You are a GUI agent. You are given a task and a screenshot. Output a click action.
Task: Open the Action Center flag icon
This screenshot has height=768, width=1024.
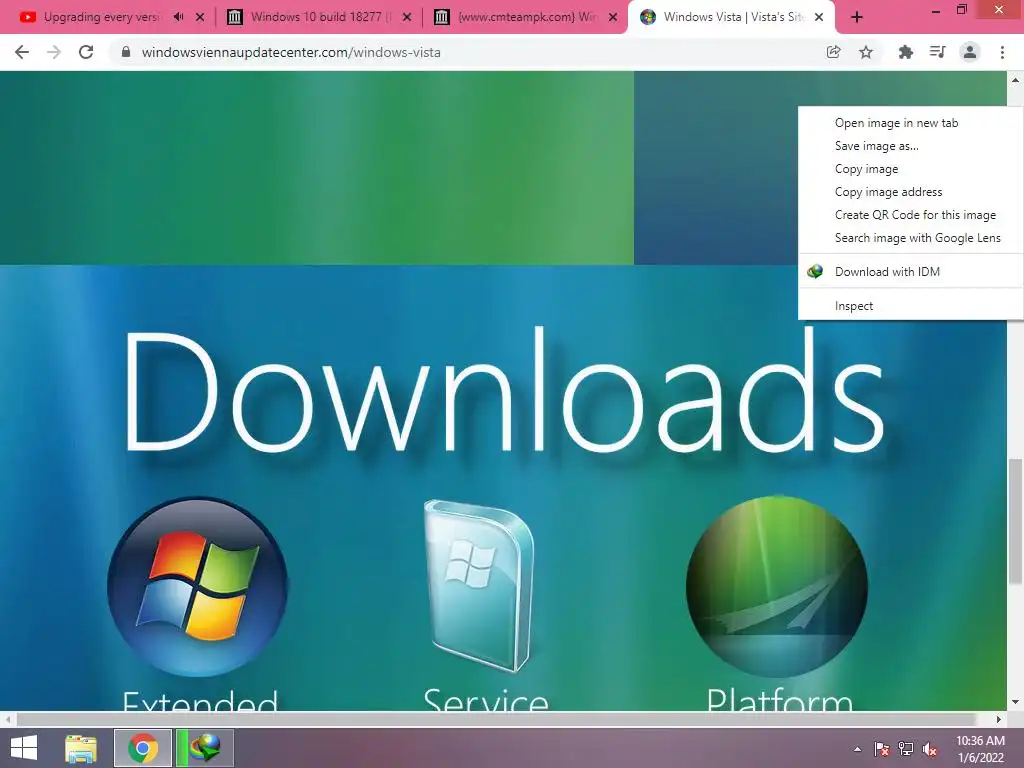pyautogui.click(x=882, y=749)
